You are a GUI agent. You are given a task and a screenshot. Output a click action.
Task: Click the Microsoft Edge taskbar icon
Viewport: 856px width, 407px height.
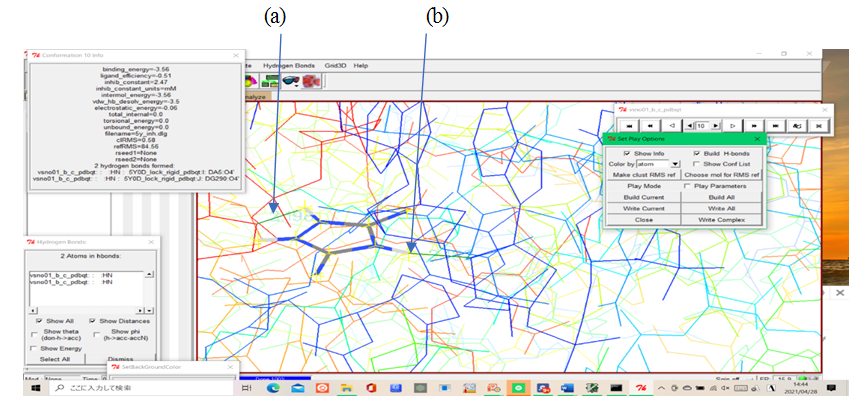(274, 388)
